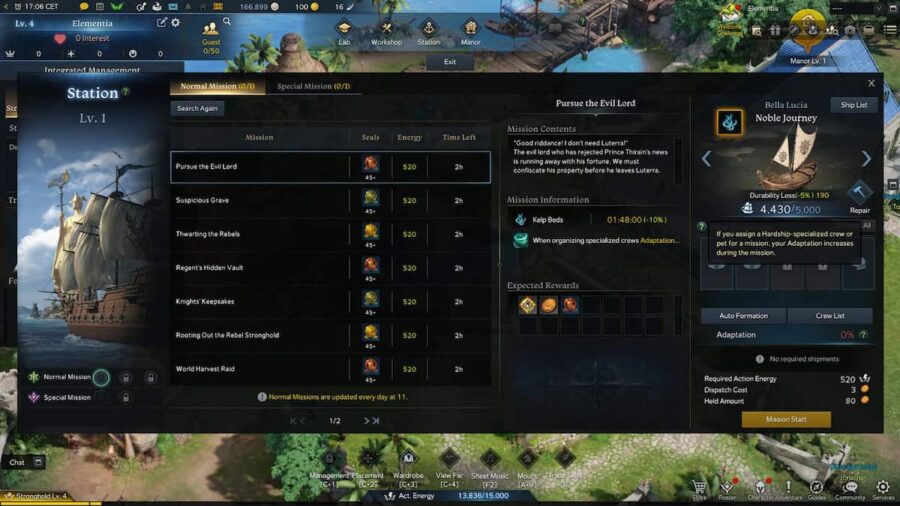Open the Manor icon
Image resolution: width=900 pixels, height=506 pixels.
470,32
